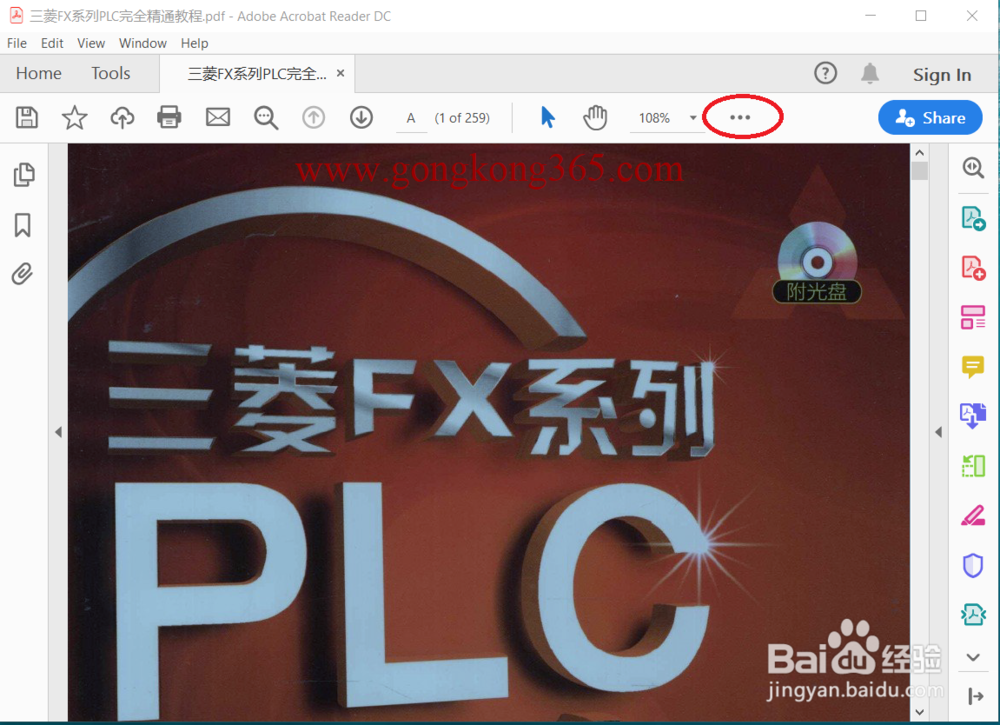Click the Save file icon
The height and width of the screenshot is (725, 1000).
pos(27,117)
